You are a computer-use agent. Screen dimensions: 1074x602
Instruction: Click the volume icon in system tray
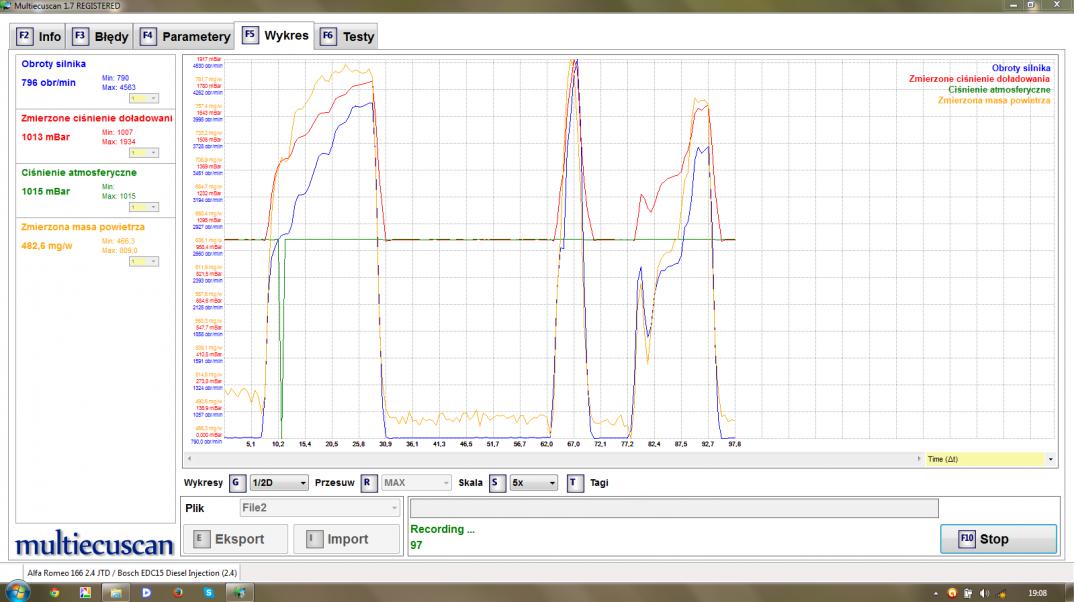(985, 592)
